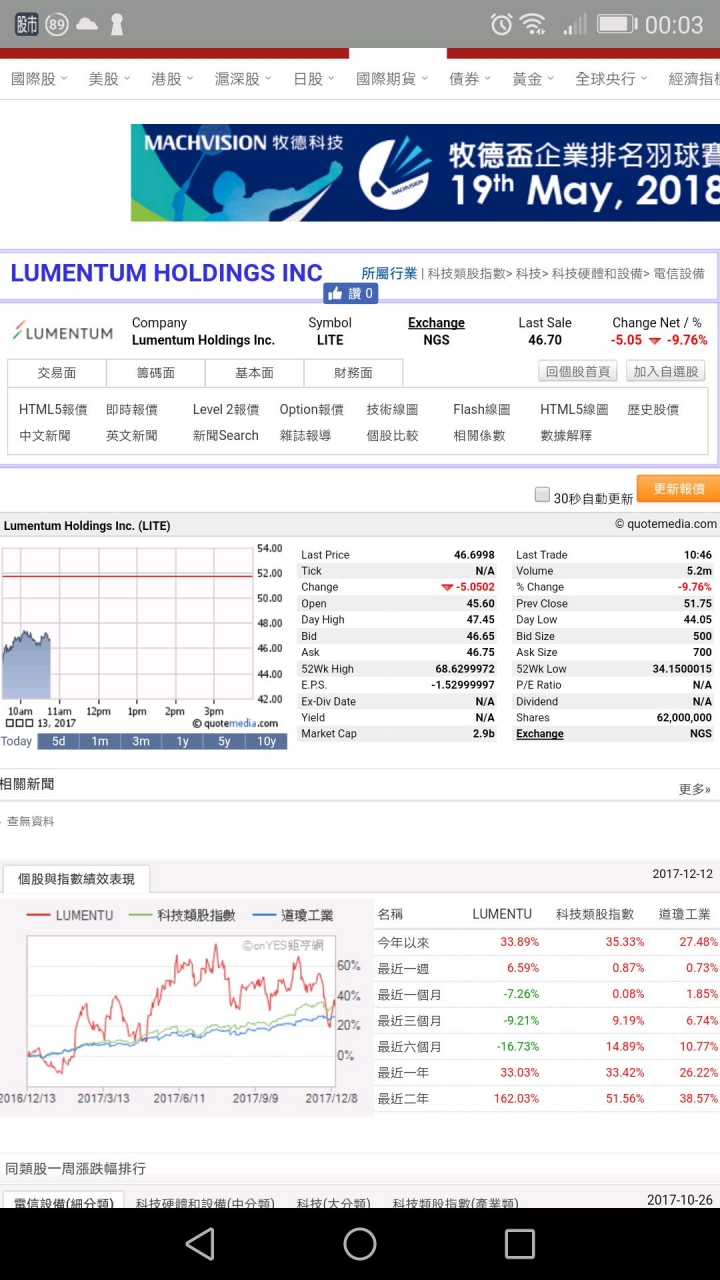Screen dimensions: 720x1280
Task: Open the 歷史股價 link
Action: [x=653, y=409]
